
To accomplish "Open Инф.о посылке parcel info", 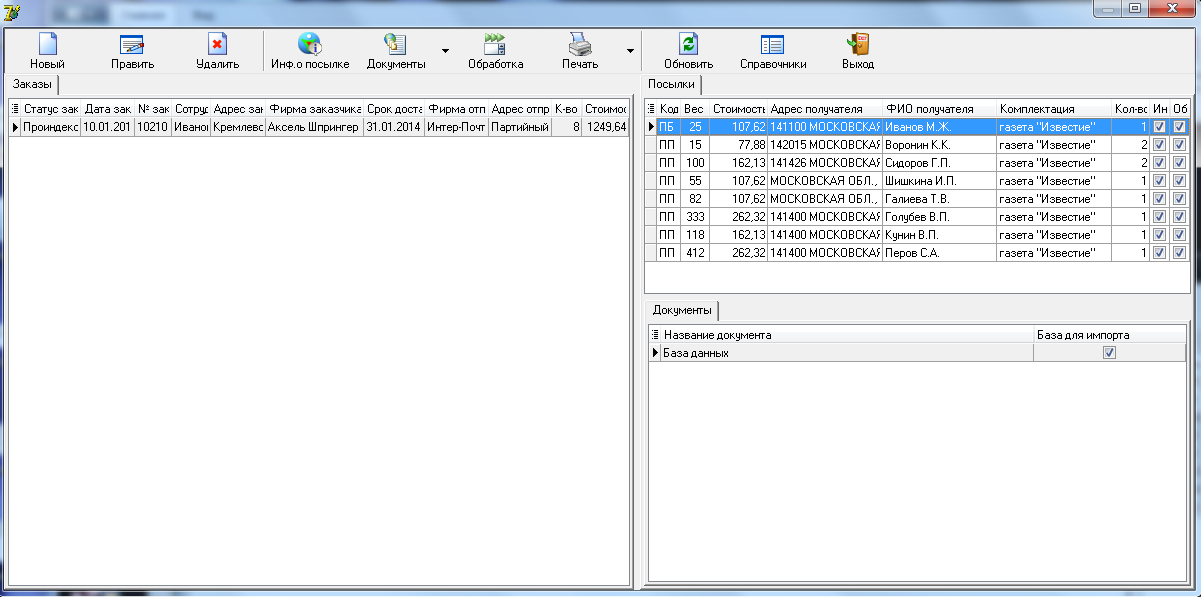I will pyautogui.click(x=310, y=45).
